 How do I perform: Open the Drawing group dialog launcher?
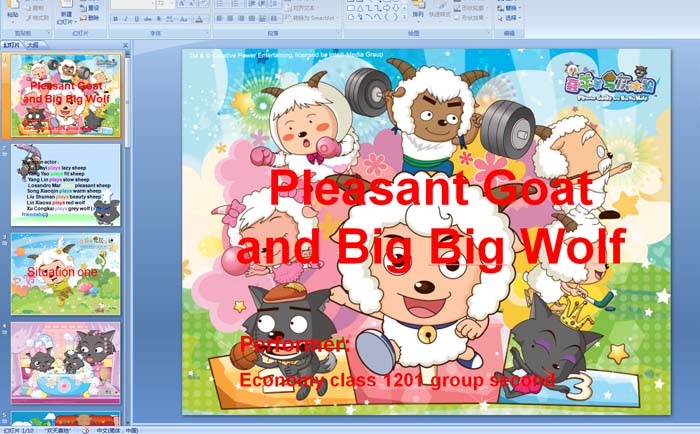click(x=489, y=33)
